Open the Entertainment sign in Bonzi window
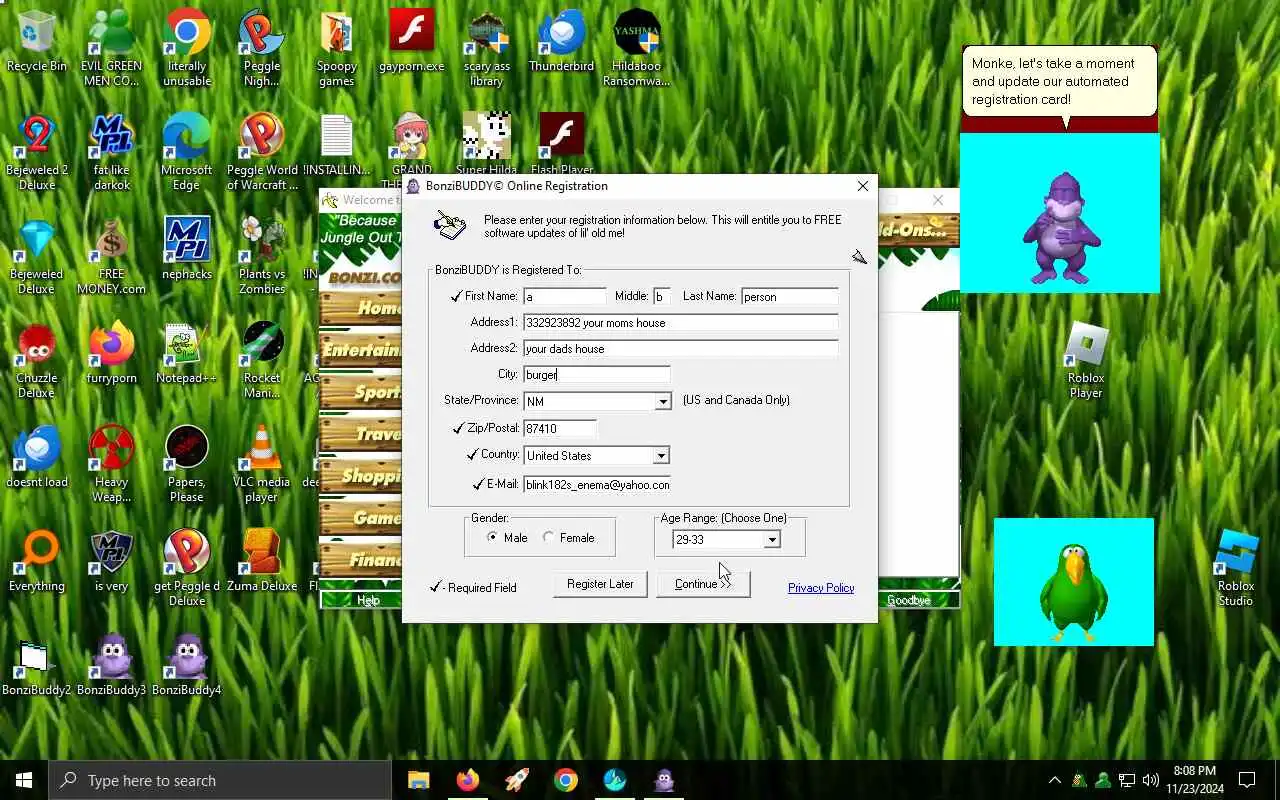This screenshot has height=800, width=1280. (x=361, y=350)
